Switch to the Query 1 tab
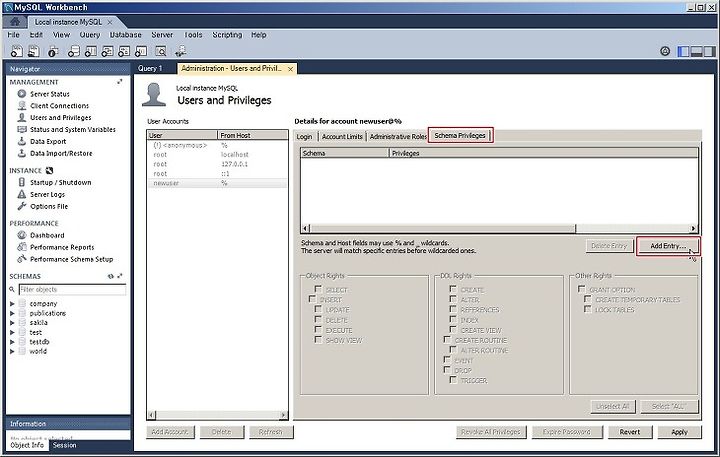The width and height of the screenshot is (720, 457). [150, 68]
